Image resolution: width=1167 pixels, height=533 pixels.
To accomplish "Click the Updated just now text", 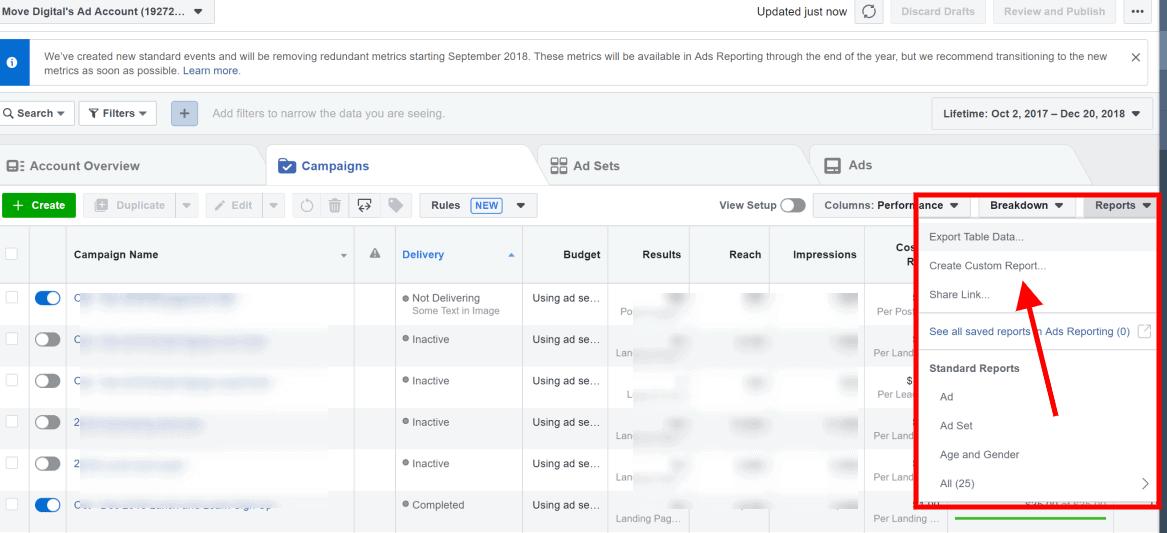I will pyautogui.click(x=802, y=12).
